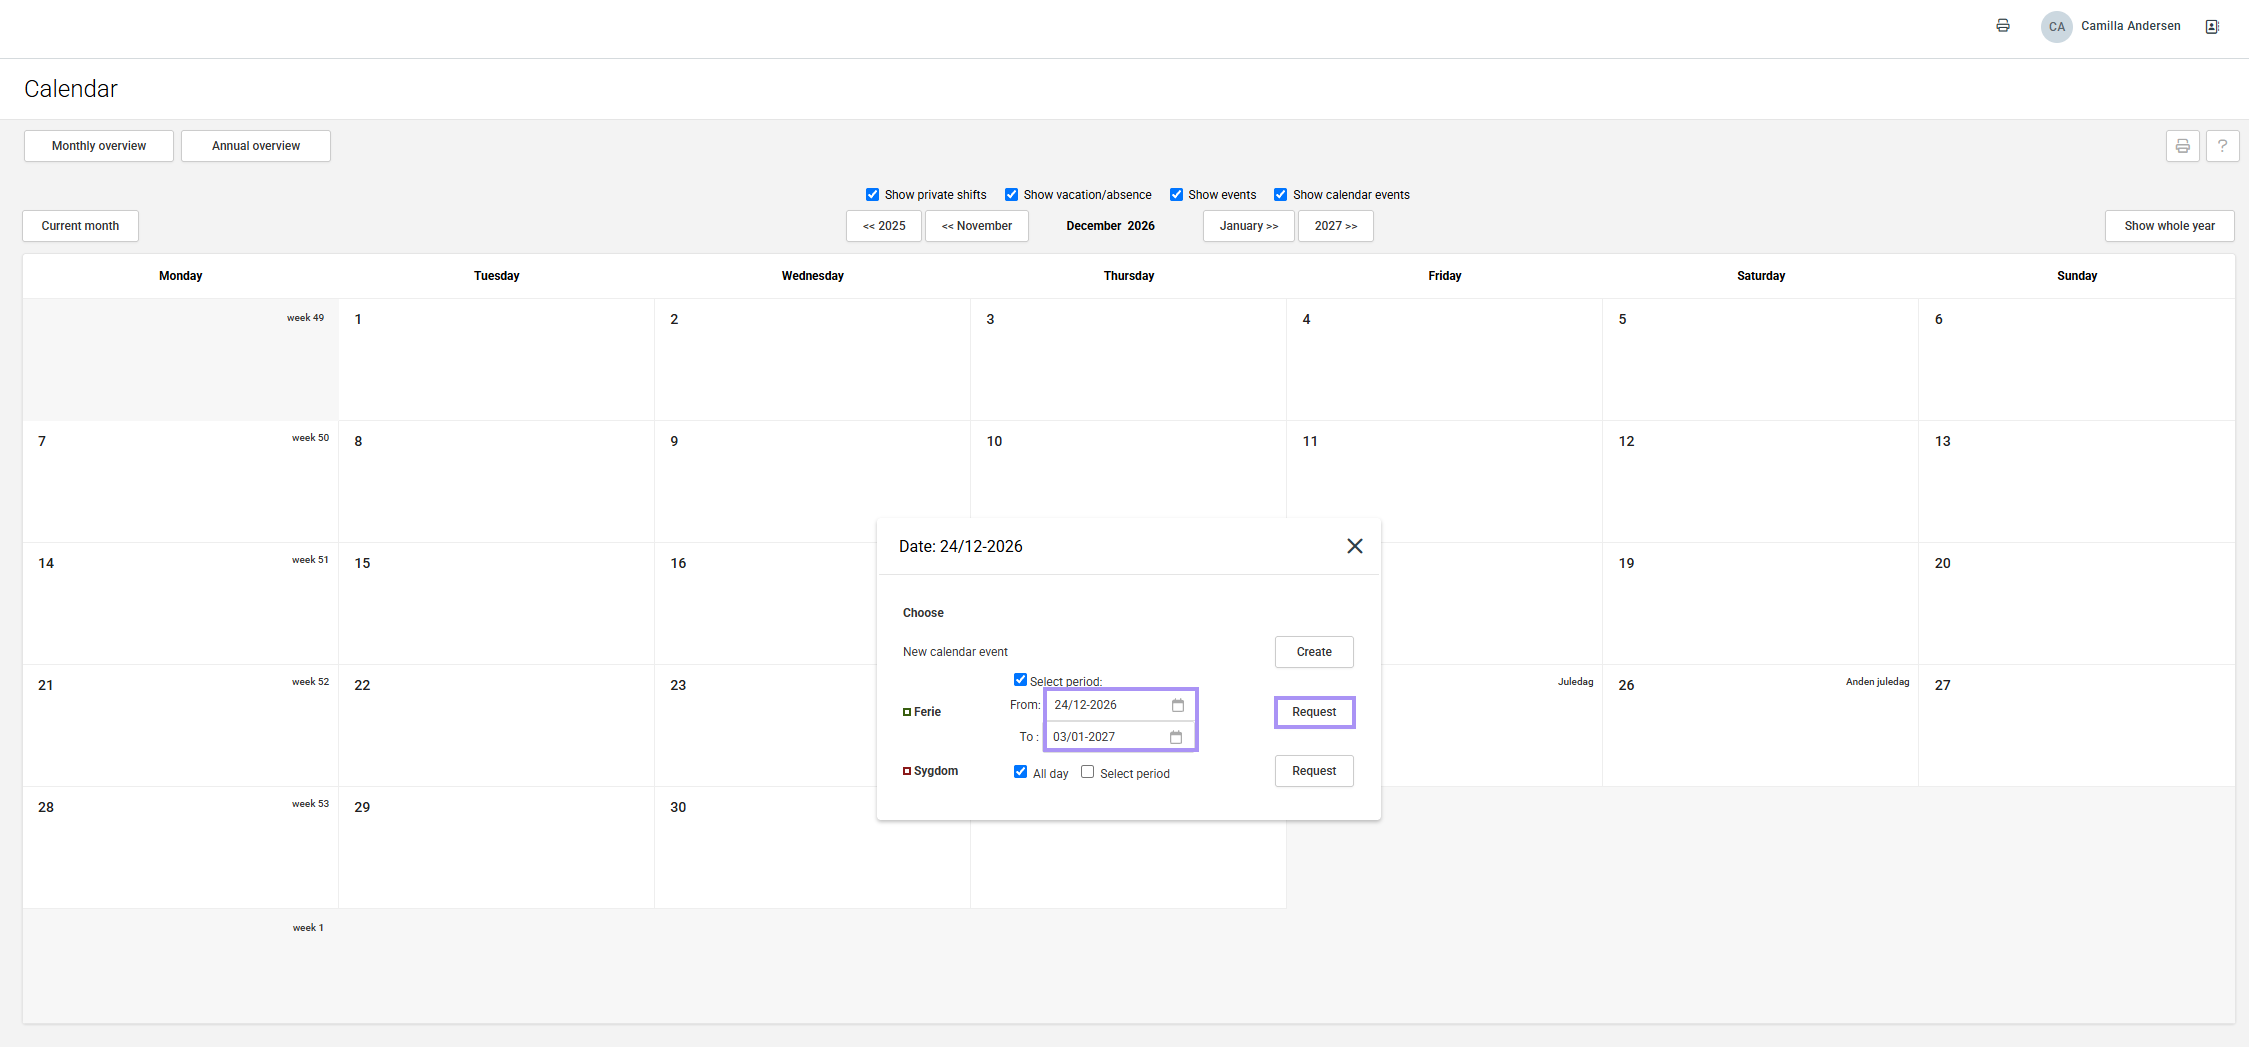Viewport: 2249px width, 1047px height.
Task: Select day 12 in the calendar
Action: (x=1760, y=481)
